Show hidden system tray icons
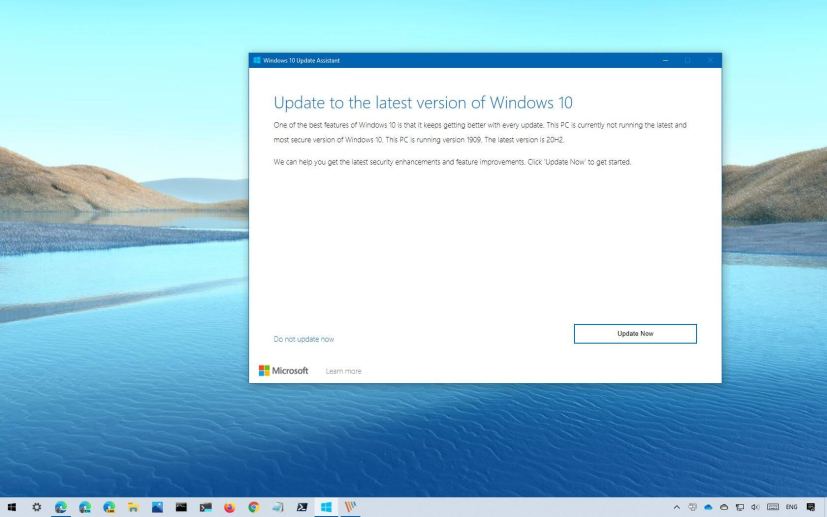The width and height of the screenshot is (827, 517). pyautogui.click(x=677, y=507)
